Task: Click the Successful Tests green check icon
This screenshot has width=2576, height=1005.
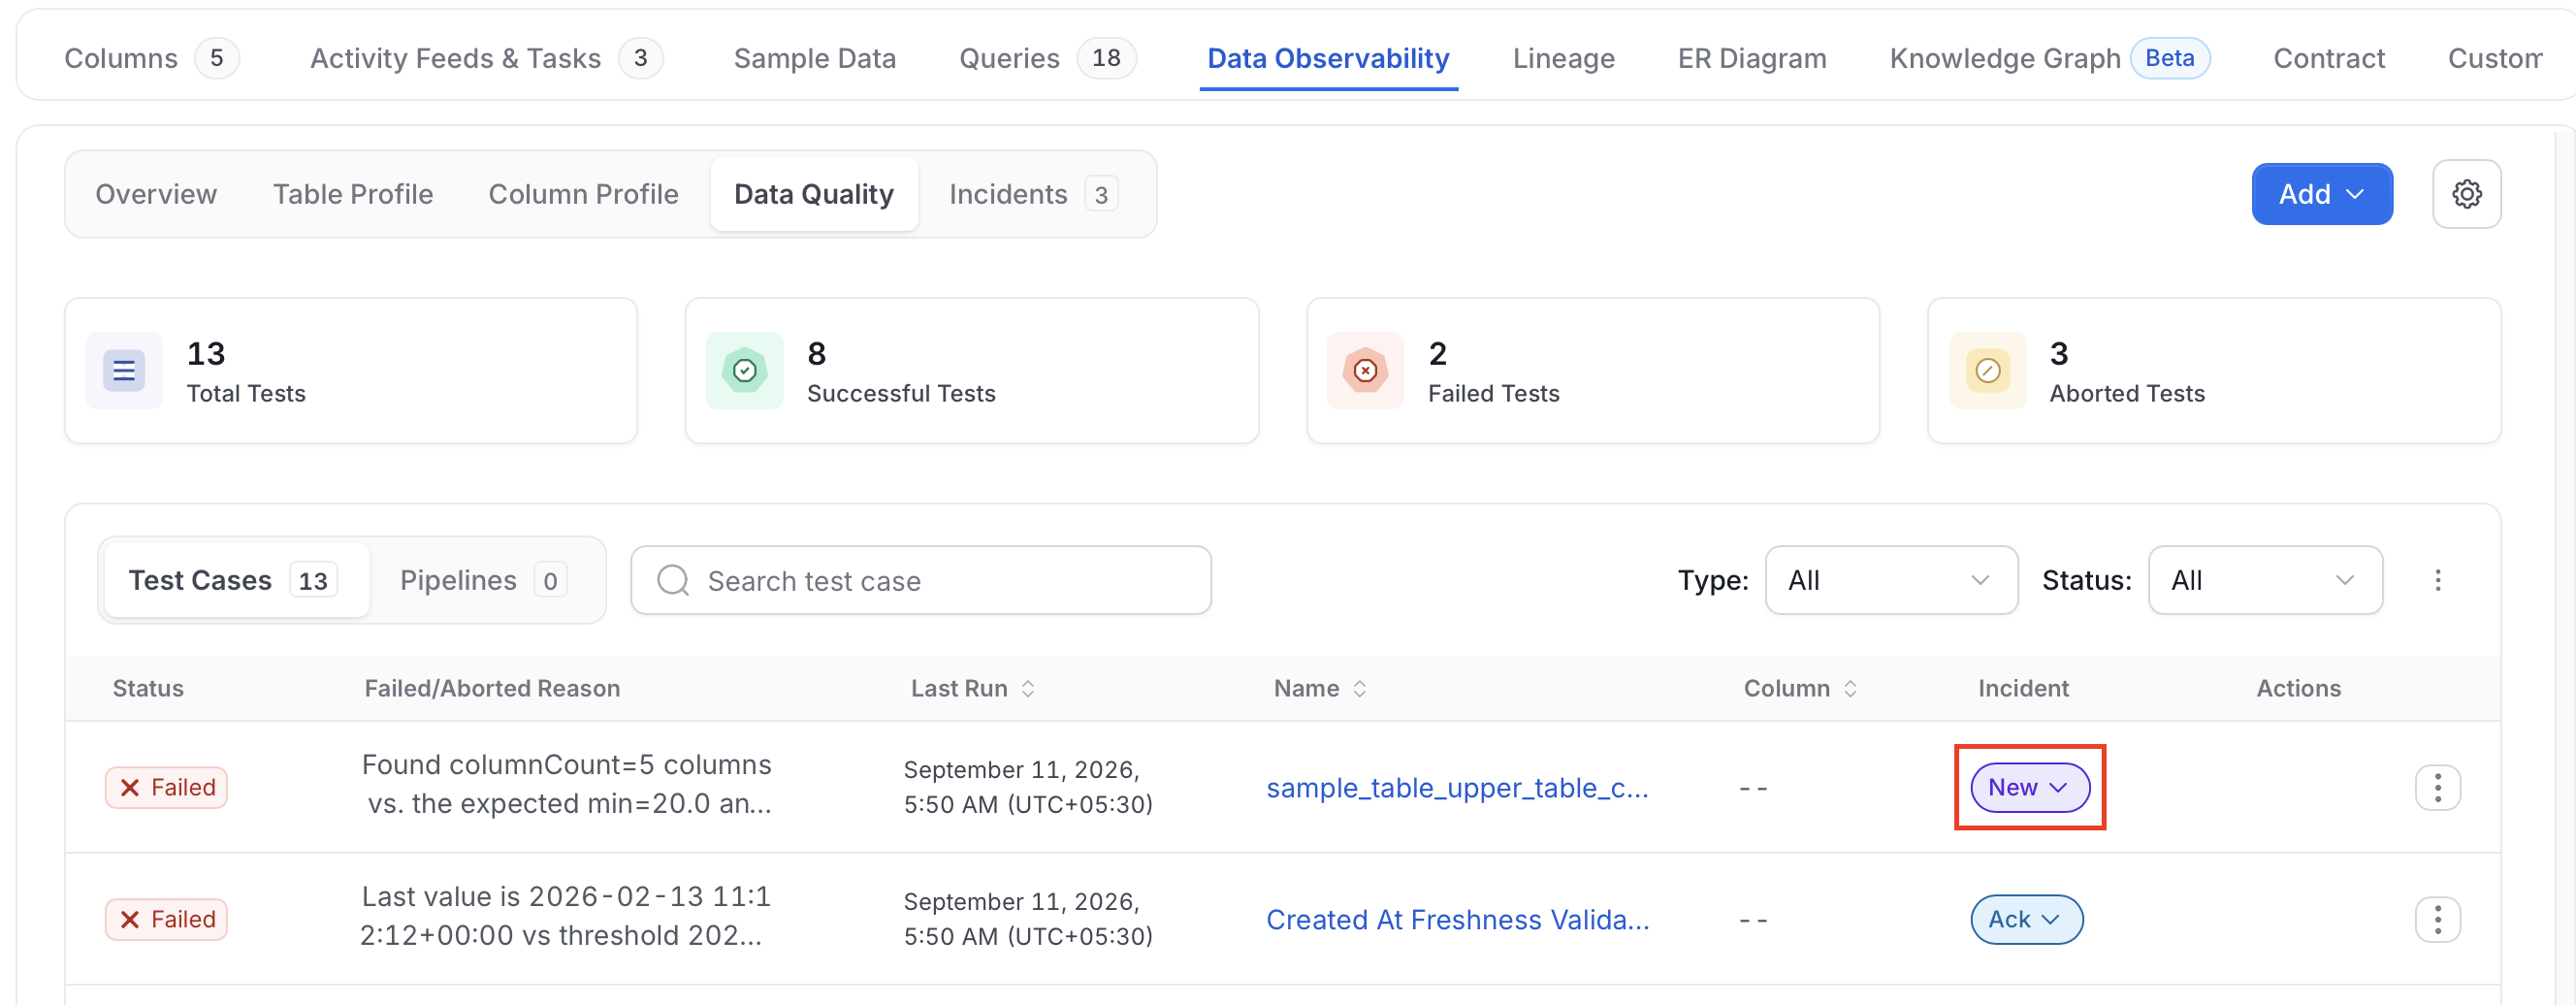Action: tap(745, 371)
